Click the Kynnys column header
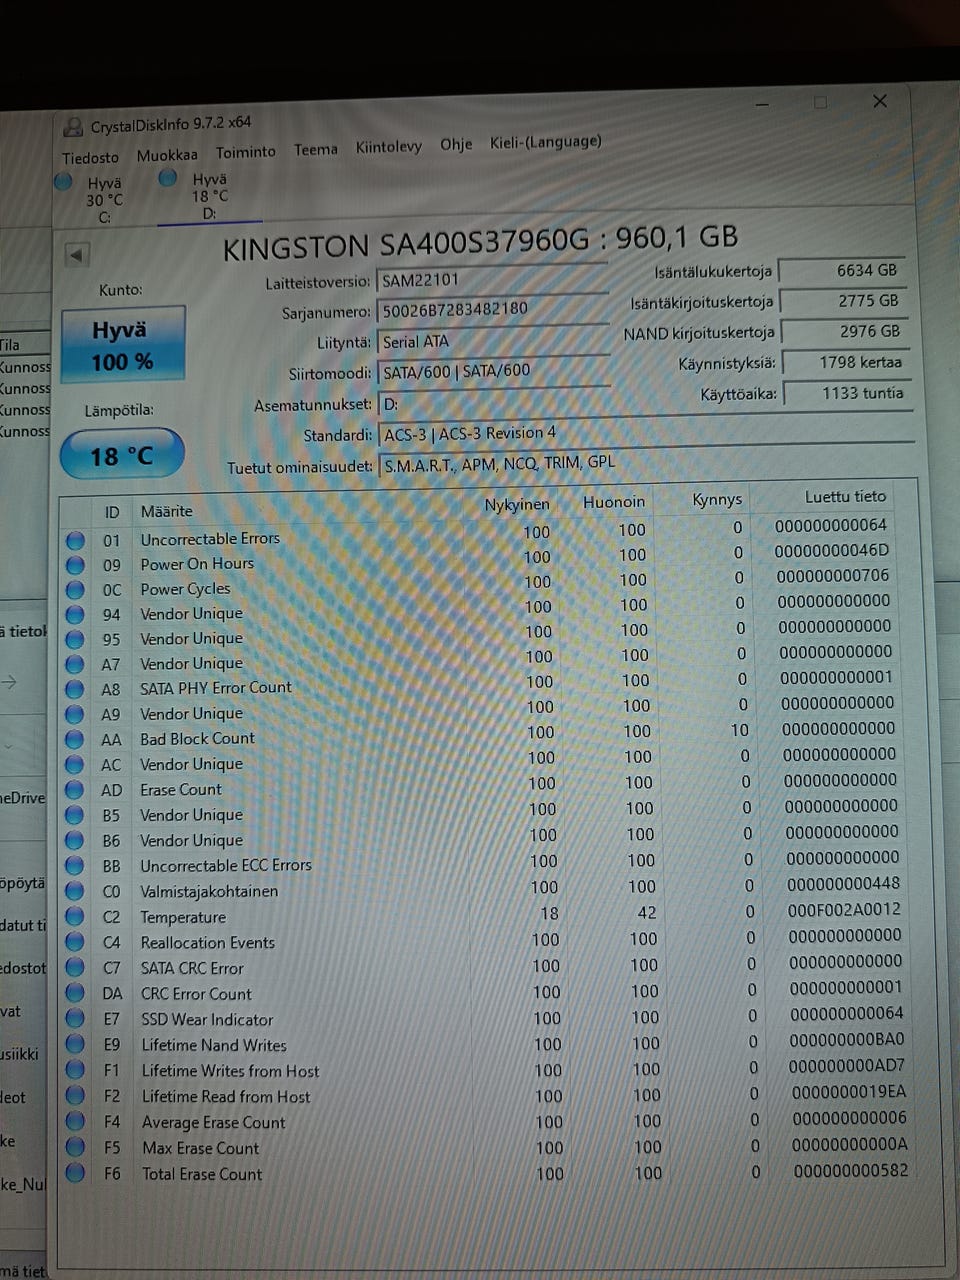Image resolution: width=960 pixels, height=1280 pixels. point(717,499)
